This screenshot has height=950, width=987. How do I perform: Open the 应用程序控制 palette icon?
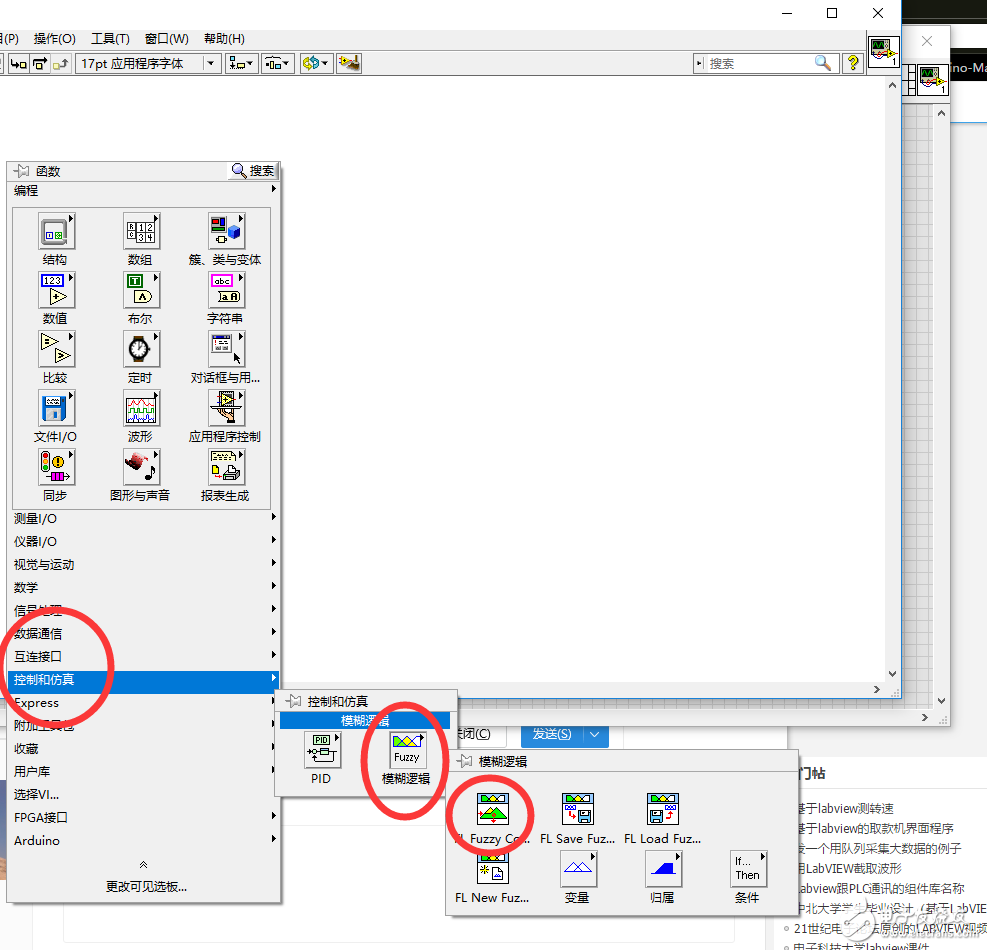(x=226, y=409)
